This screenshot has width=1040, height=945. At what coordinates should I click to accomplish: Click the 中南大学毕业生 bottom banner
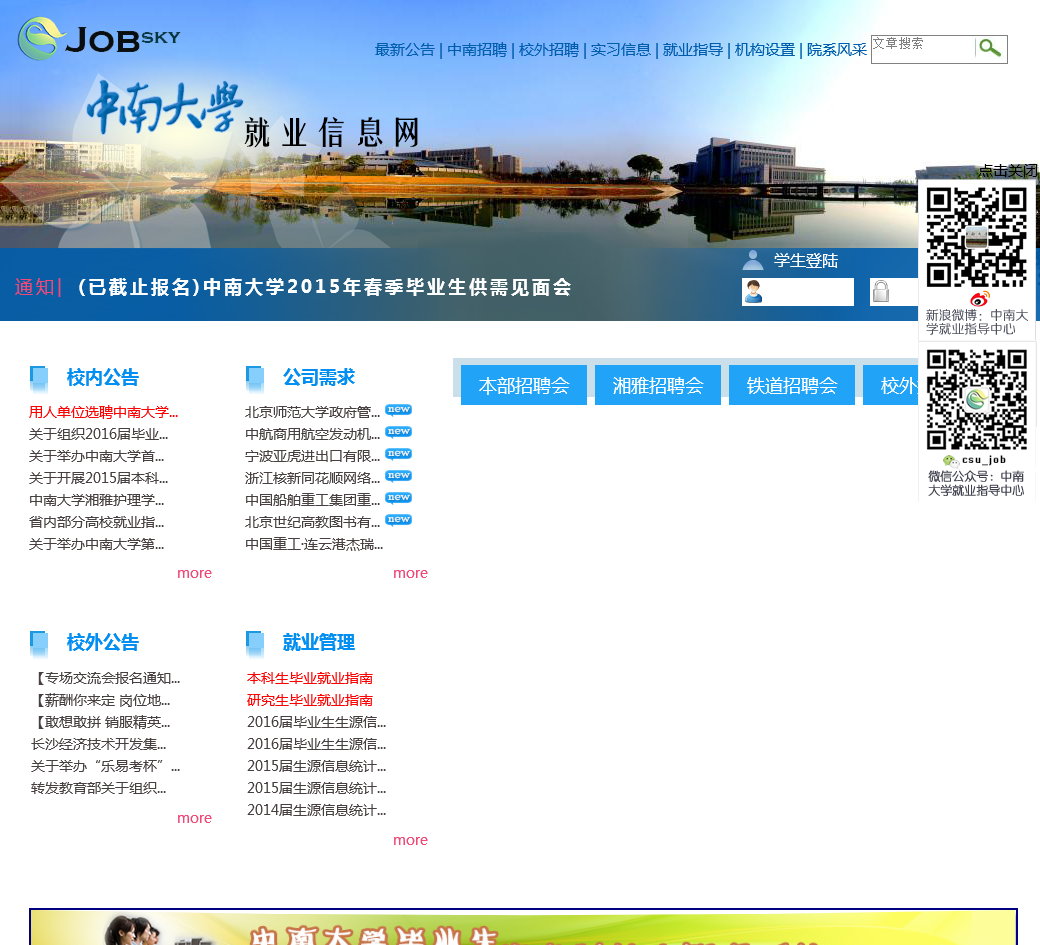[x=523, y=927]
